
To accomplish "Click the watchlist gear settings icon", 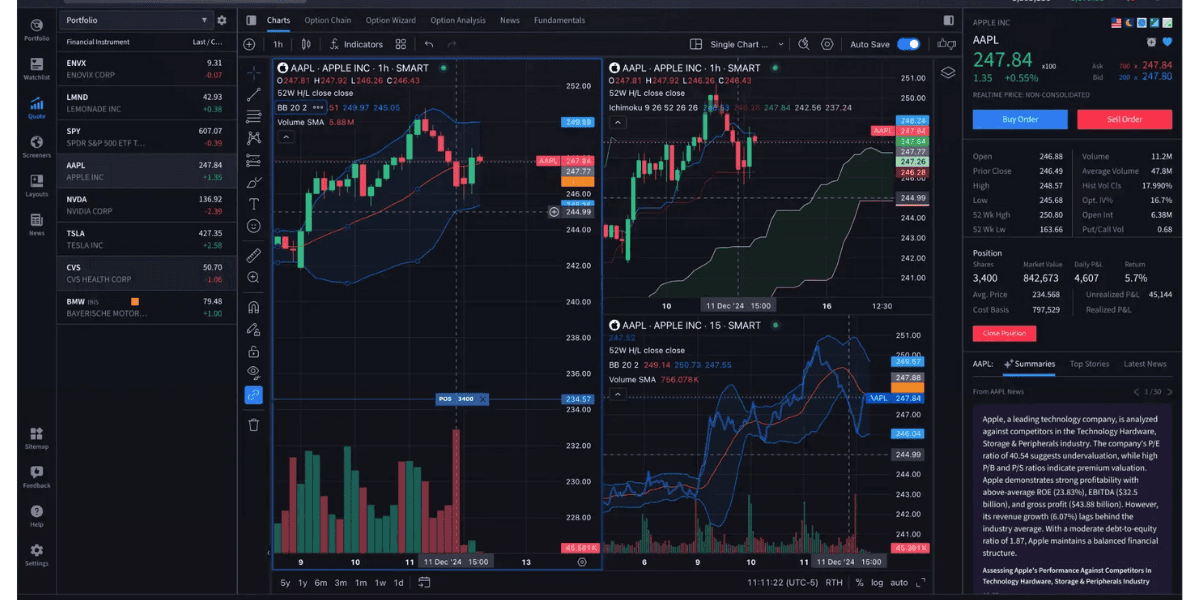I will point(222,20).
